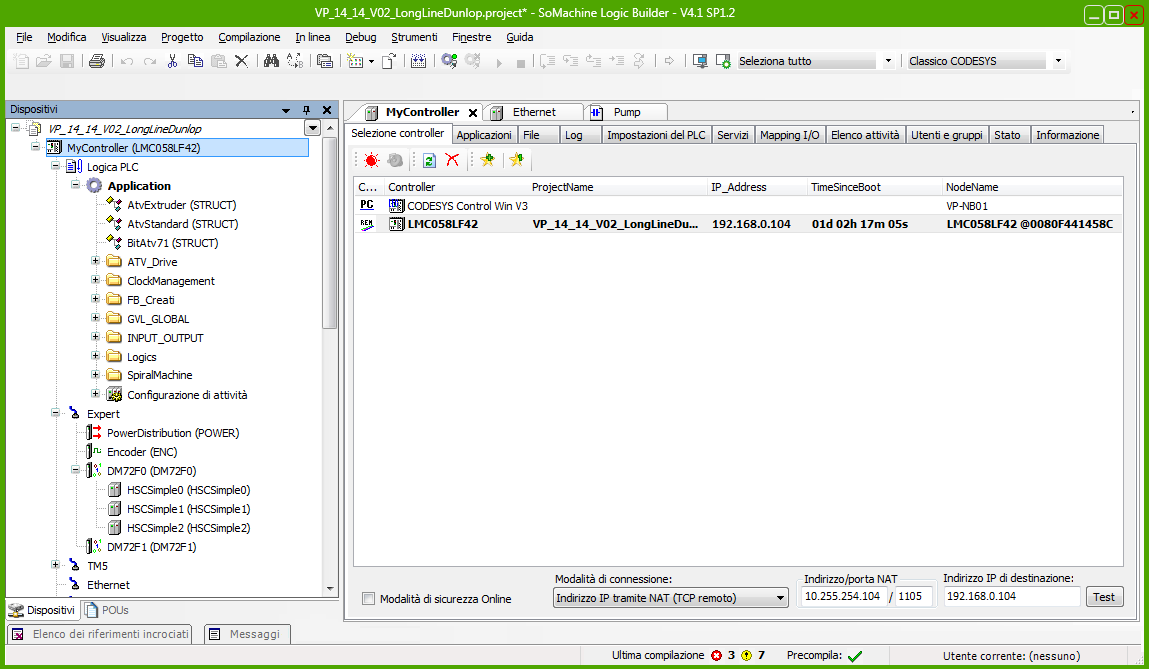
Task: Click the star with number one favorite icon
Action: click(517, 160)
